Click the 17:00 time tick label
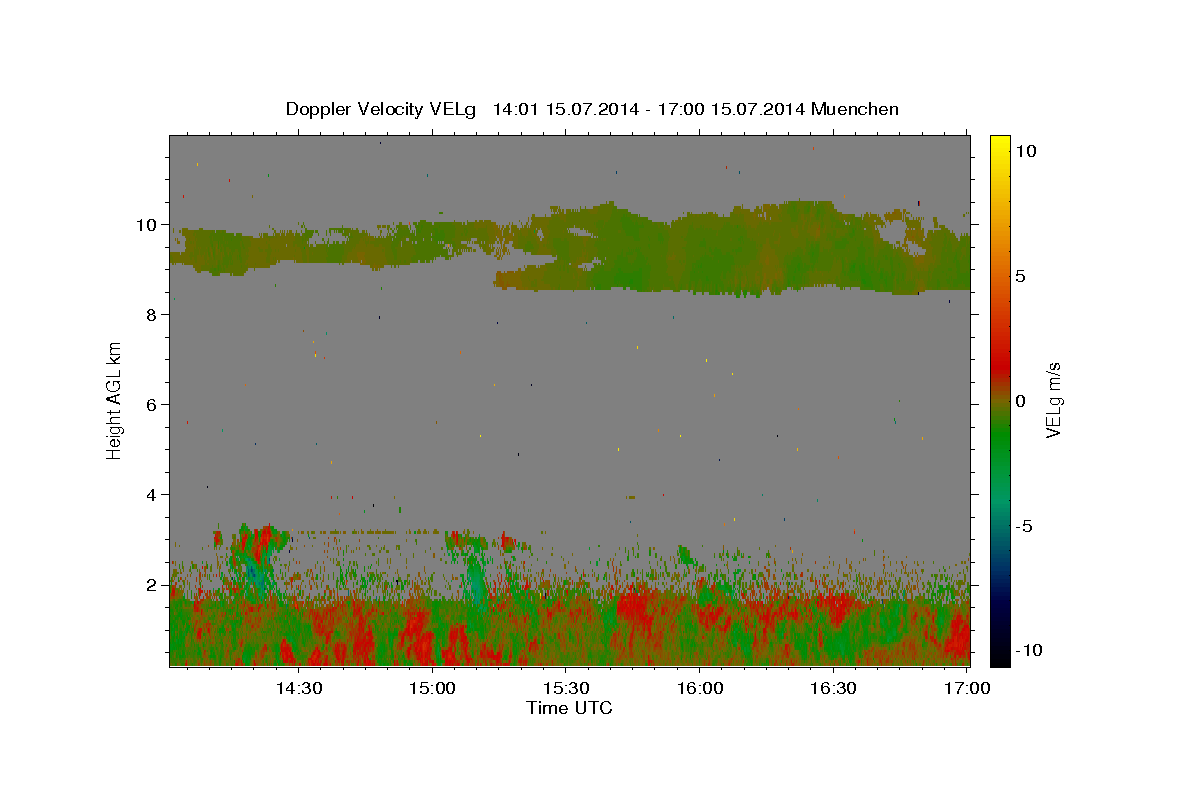The height and width of the screenshot is (800, 1200). [x=967, y=688]
